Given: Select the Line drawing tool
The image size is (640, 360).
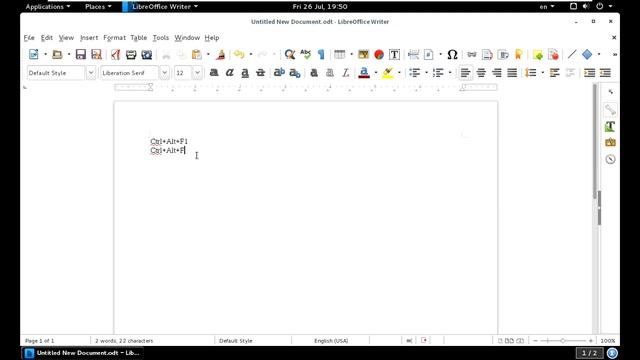Looking at the screenshot, I should [572, 54].
